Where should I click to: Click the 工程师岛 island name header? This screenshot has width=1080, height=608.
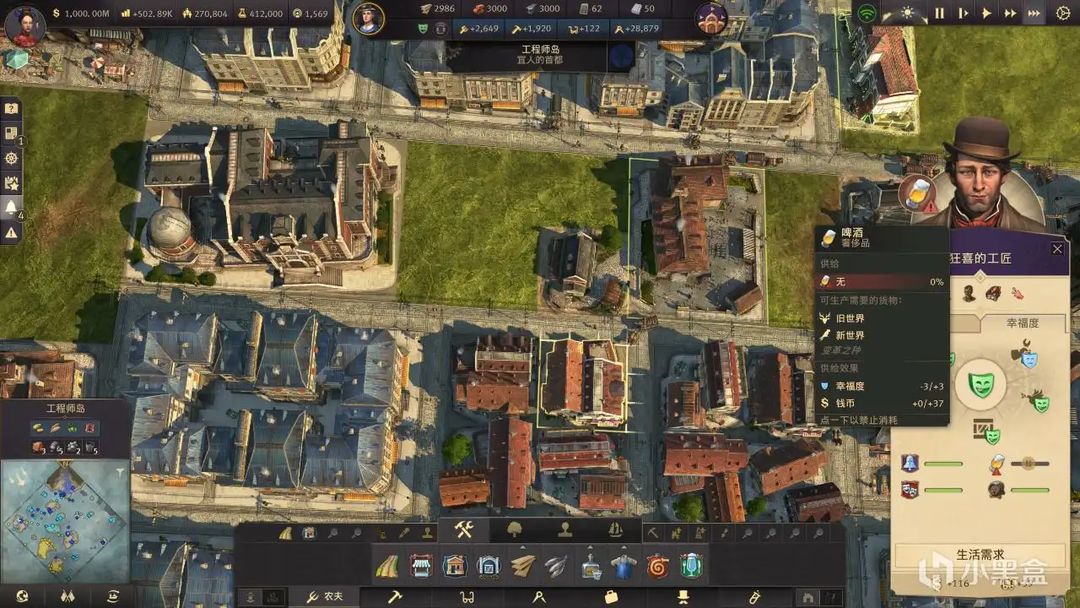click(x=65, y=408)
